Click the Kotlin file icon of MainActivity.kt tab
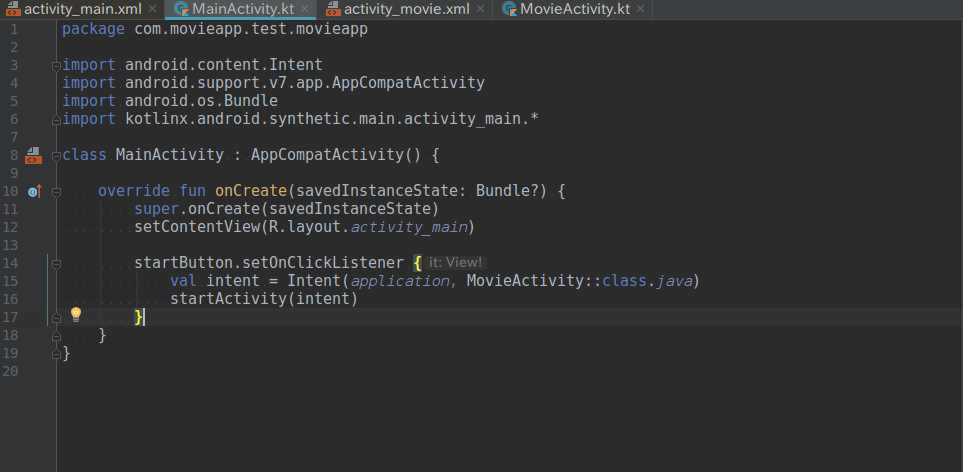The image size is (963, 472). point(181,9)
